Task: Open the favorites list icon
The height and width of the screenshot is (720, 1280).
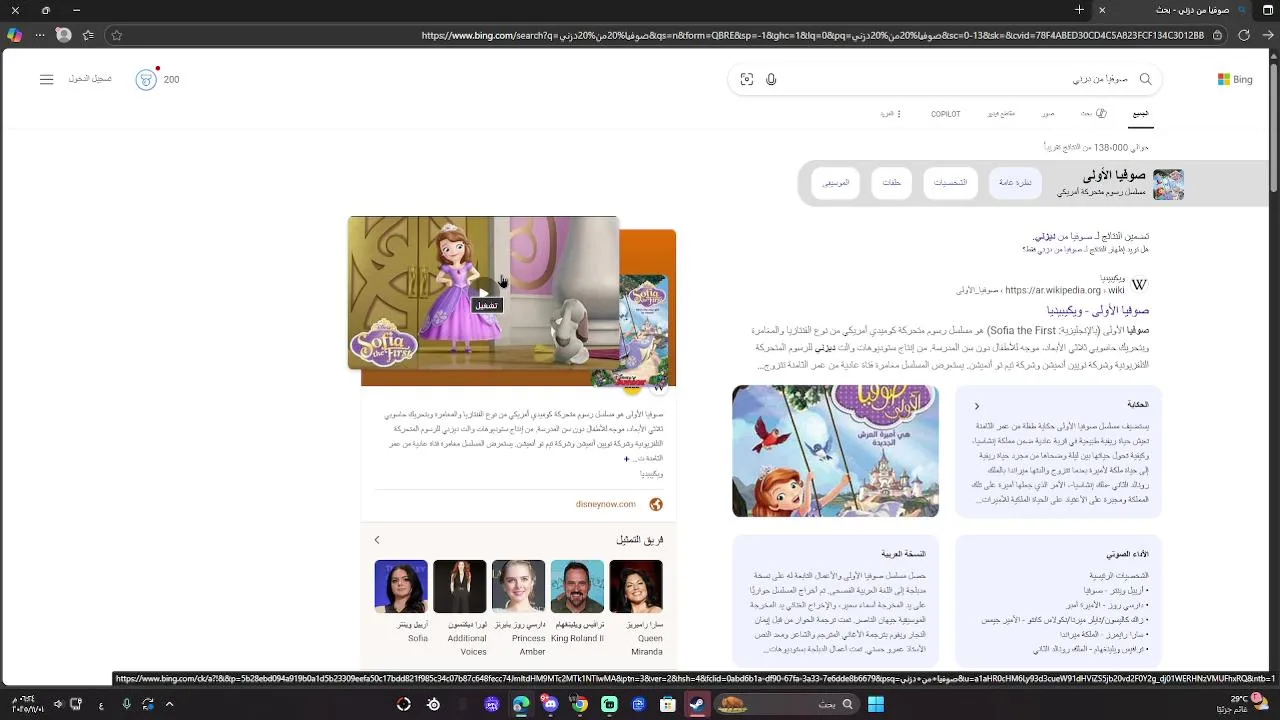Action: pyautogui.click(x=89, y=35)
